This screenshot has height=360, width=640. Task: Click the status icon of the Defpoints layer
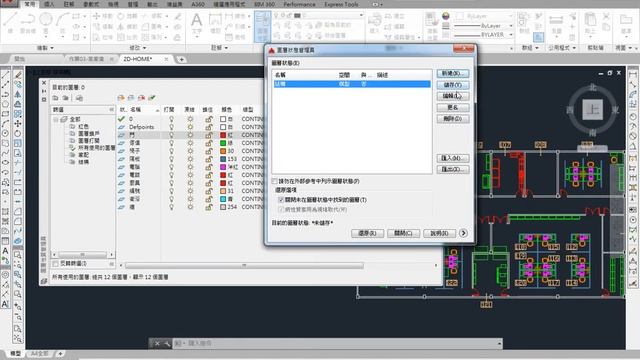coord(121,127)
